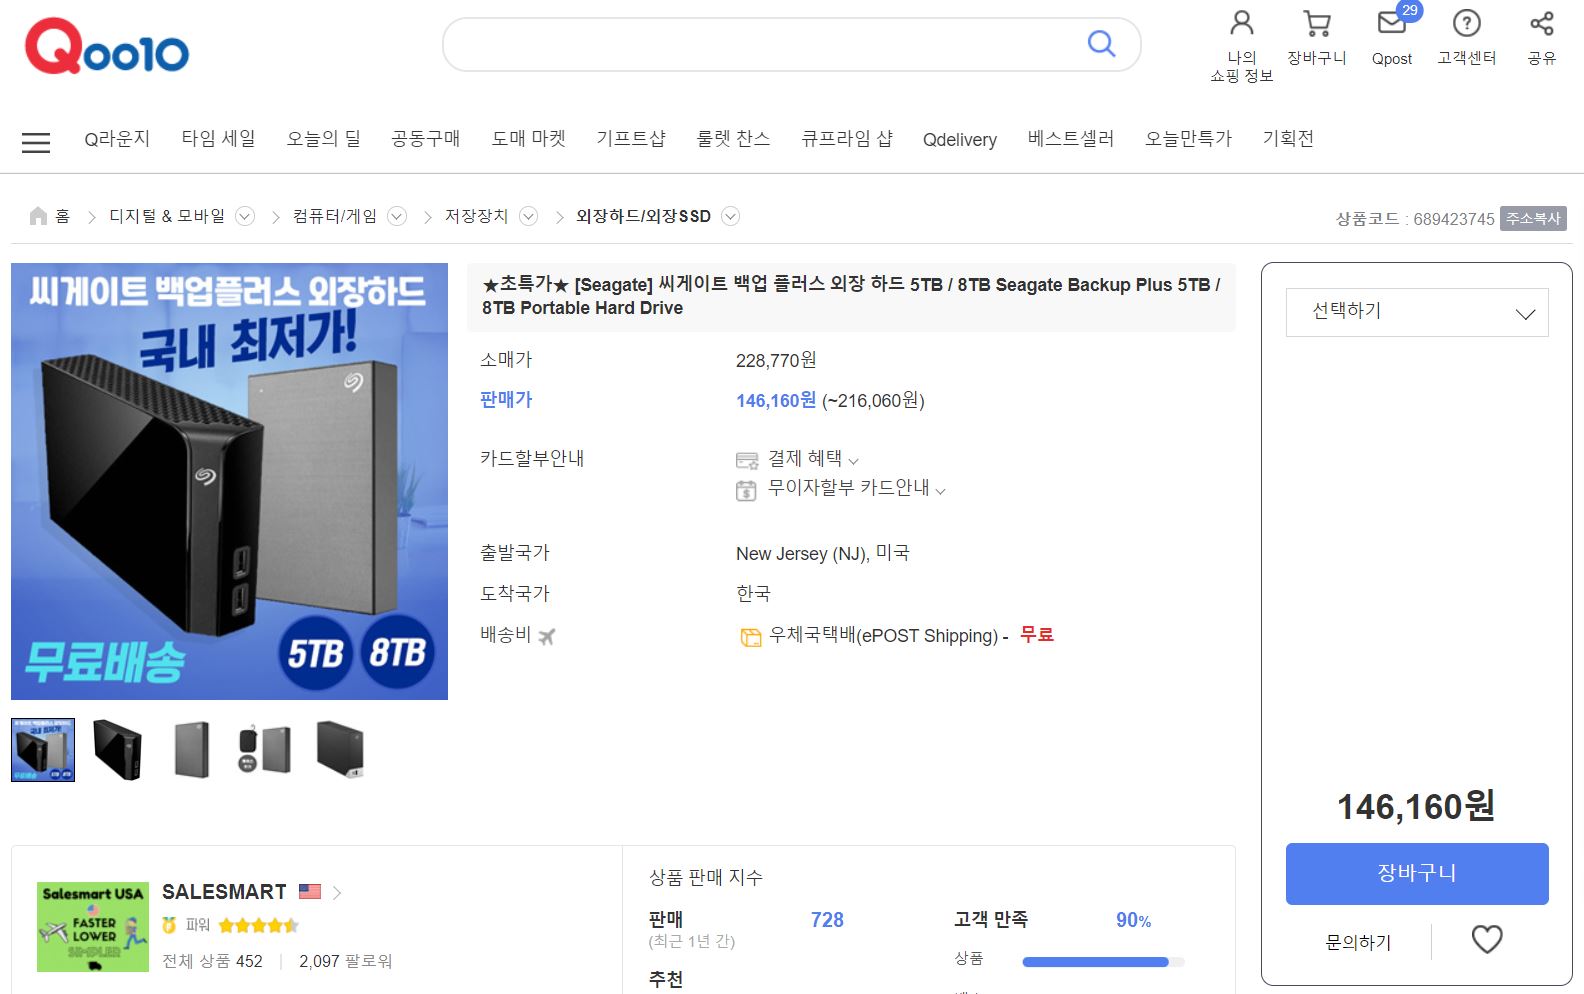Click 문의하기 link
Viewport: 1584px width, 994px height.
coord(1358,942)
